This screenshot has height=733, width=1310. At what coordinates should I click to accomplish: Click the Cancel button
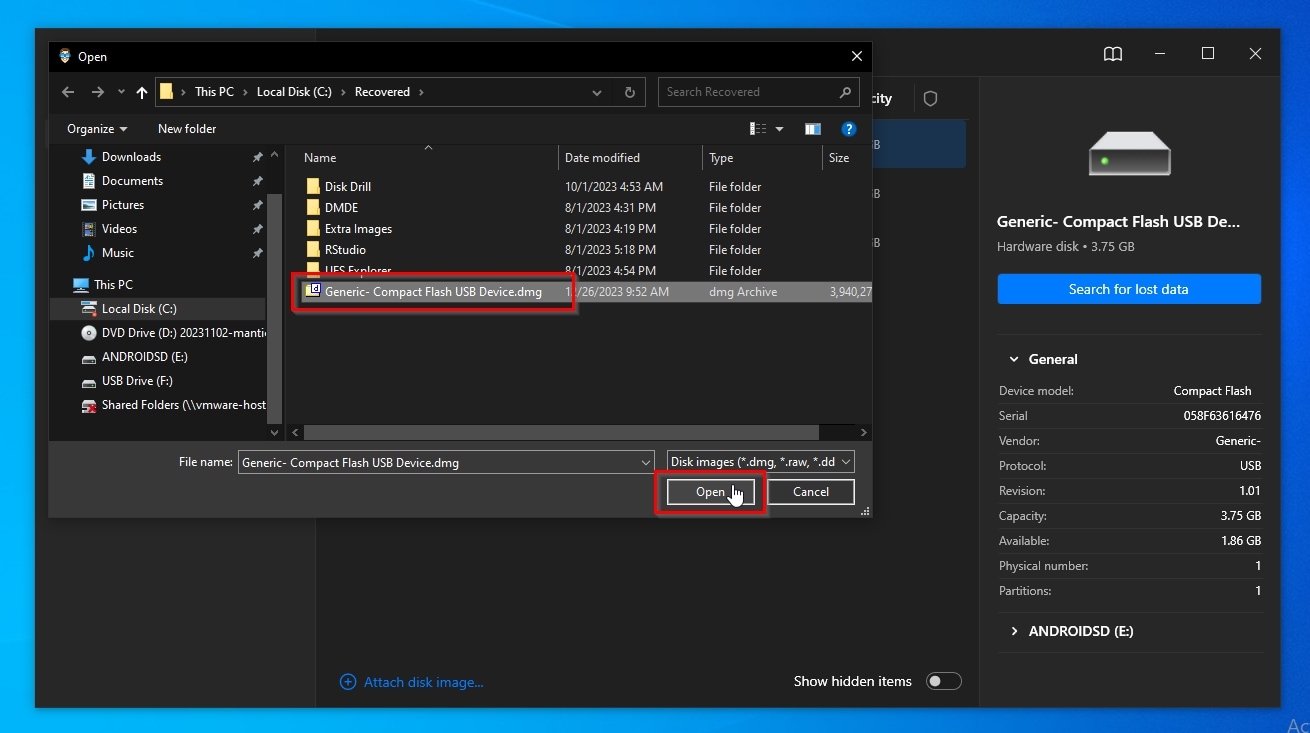(x=811, y=492)
